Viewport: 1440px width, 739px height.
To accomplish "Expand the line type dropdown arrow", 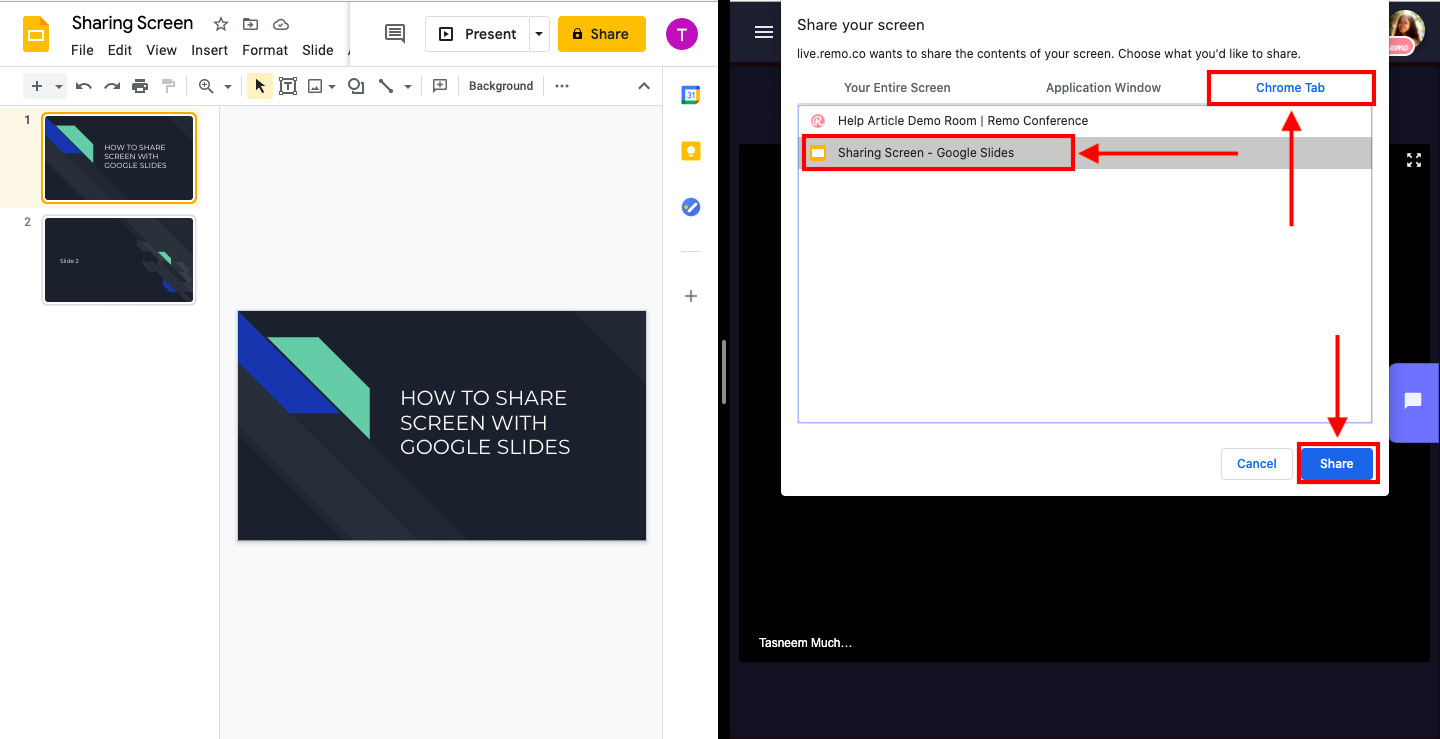I will 408,87.
